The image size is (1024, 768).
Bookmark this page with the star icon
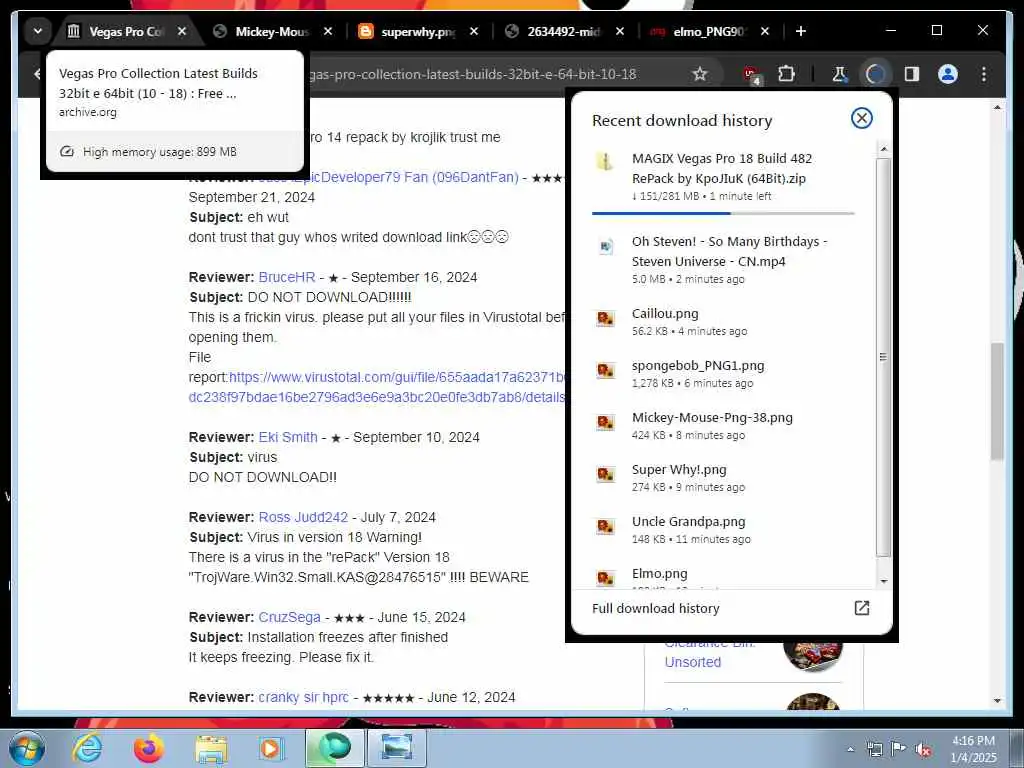coord(700,74)
